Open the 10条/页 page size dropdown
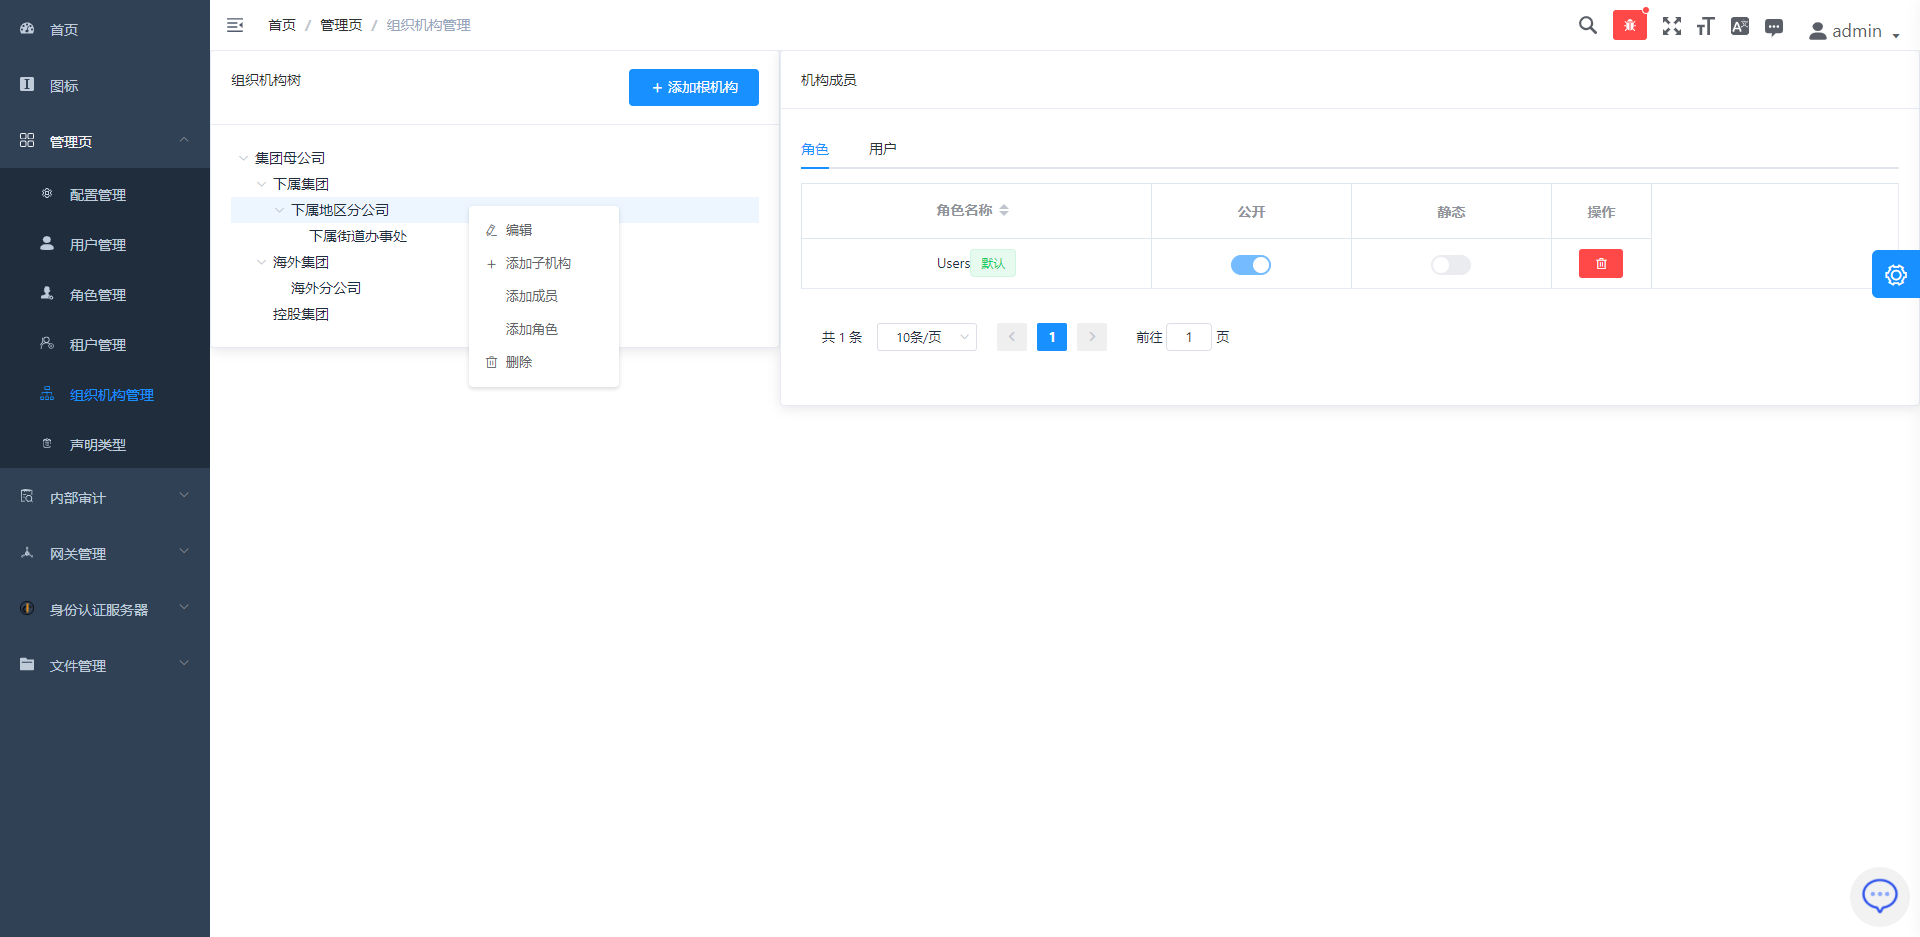The image size is (1920, 937). (926, 337)
